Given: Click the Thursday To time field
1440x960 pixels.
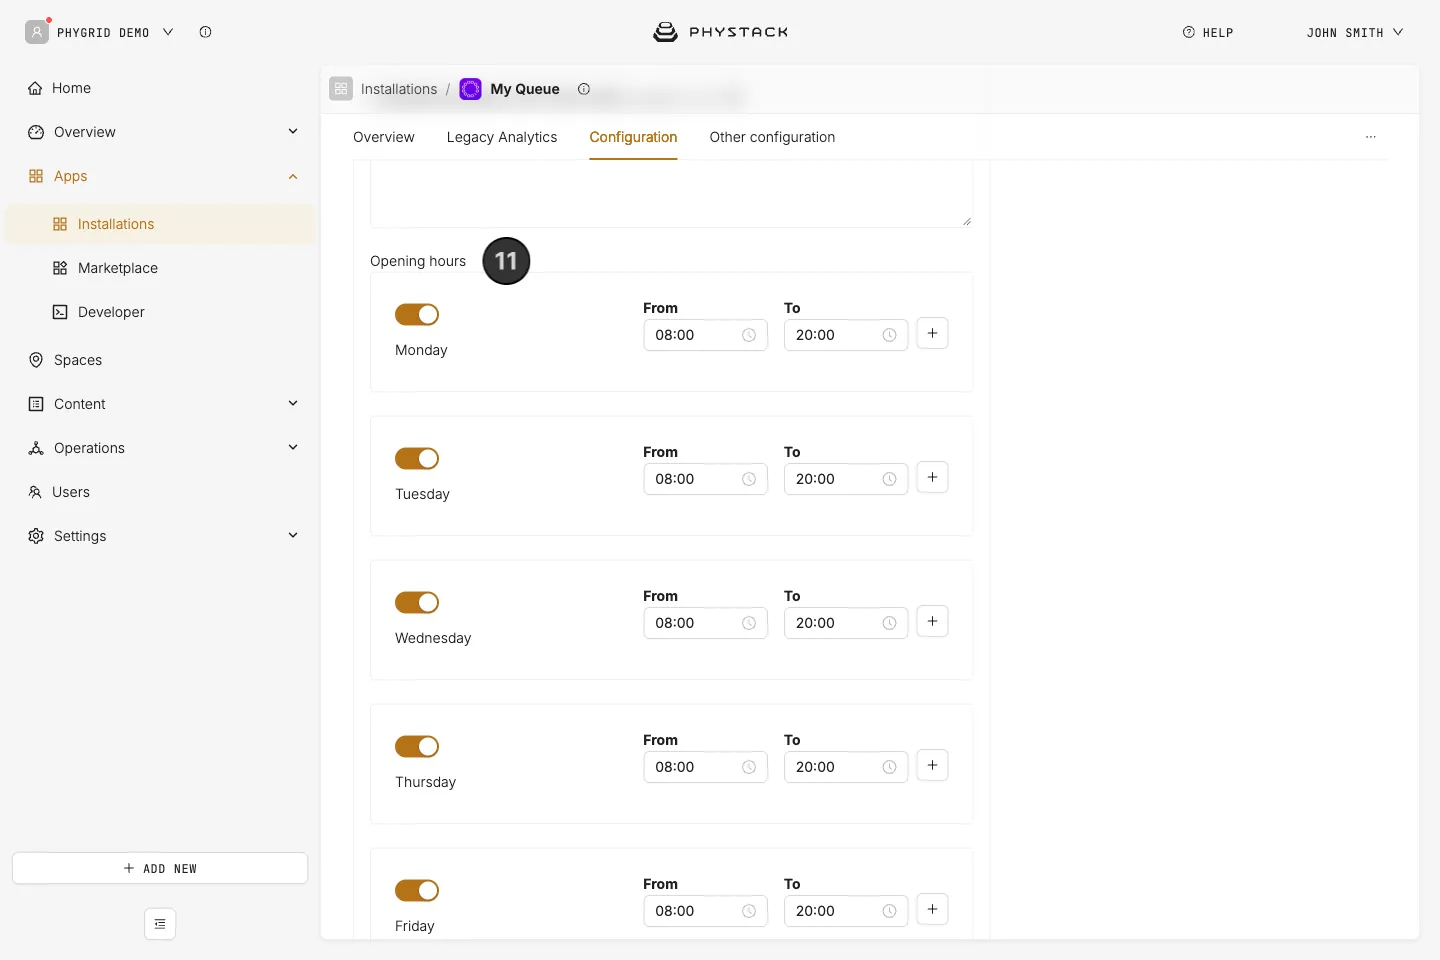Looking at the screenshot, I should click(846, 767).
